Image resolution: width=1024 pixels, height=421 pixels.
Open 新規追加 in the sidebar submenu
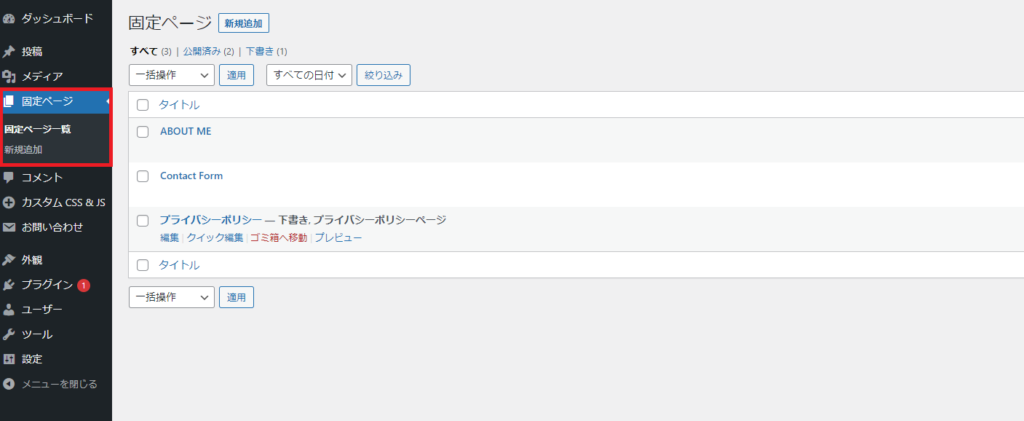click(23, 149)
